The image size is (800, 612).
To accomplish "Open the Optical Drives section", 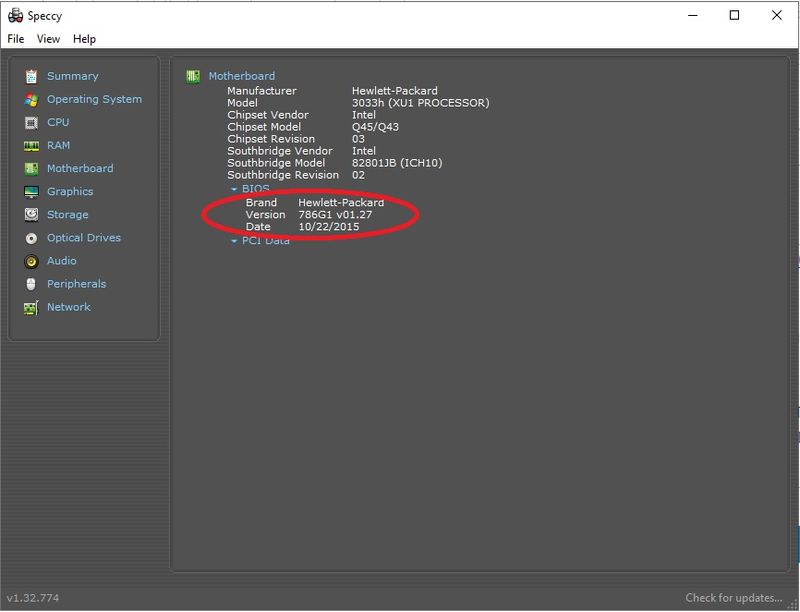I will coord(84,238).
